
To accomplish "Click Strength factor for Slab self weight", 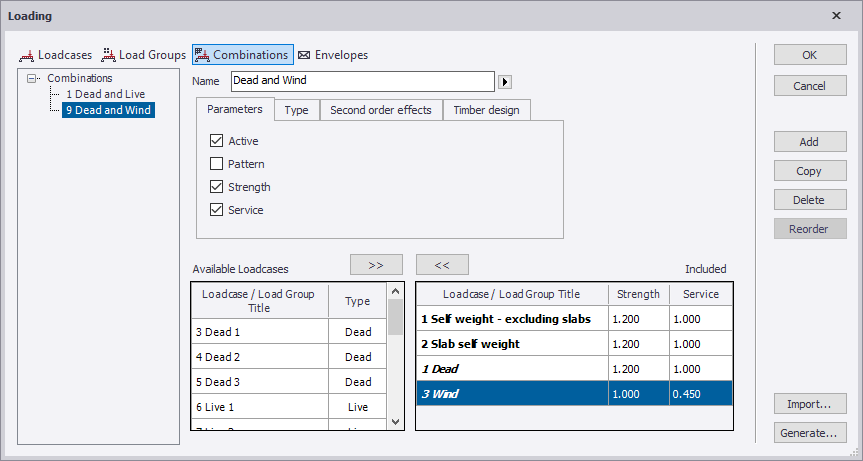I will (639, 344).
